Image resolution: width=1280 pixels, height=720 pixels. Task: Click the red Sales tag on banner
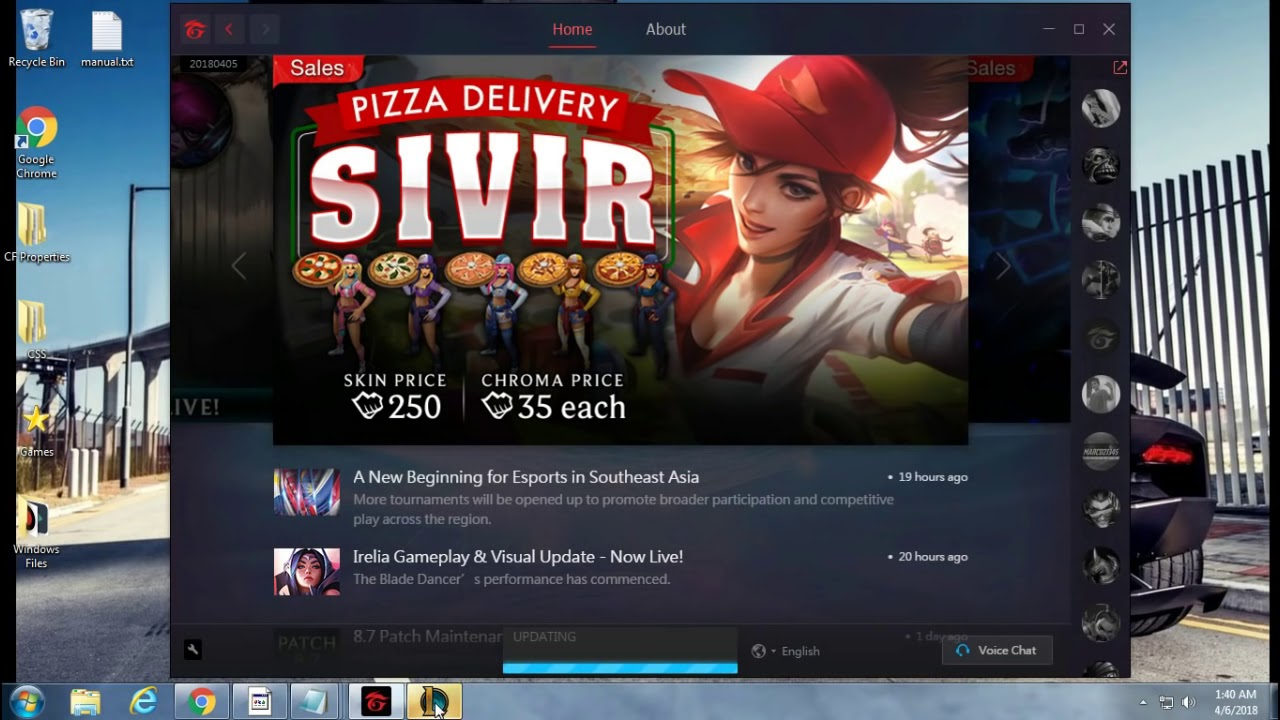[x=317, y=68]
